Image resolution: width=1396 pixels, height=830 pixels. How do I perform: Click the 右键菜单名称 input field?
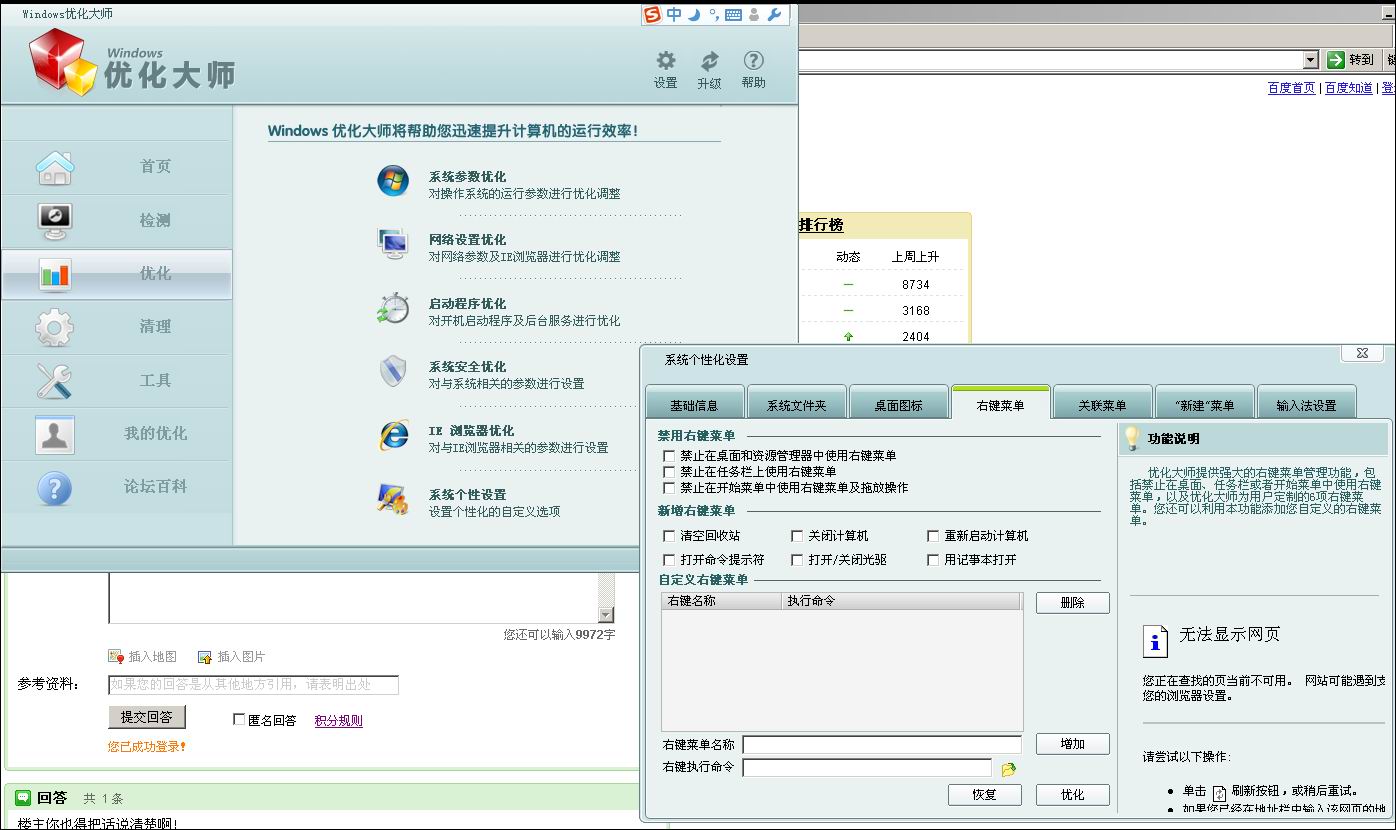[882, 745]
